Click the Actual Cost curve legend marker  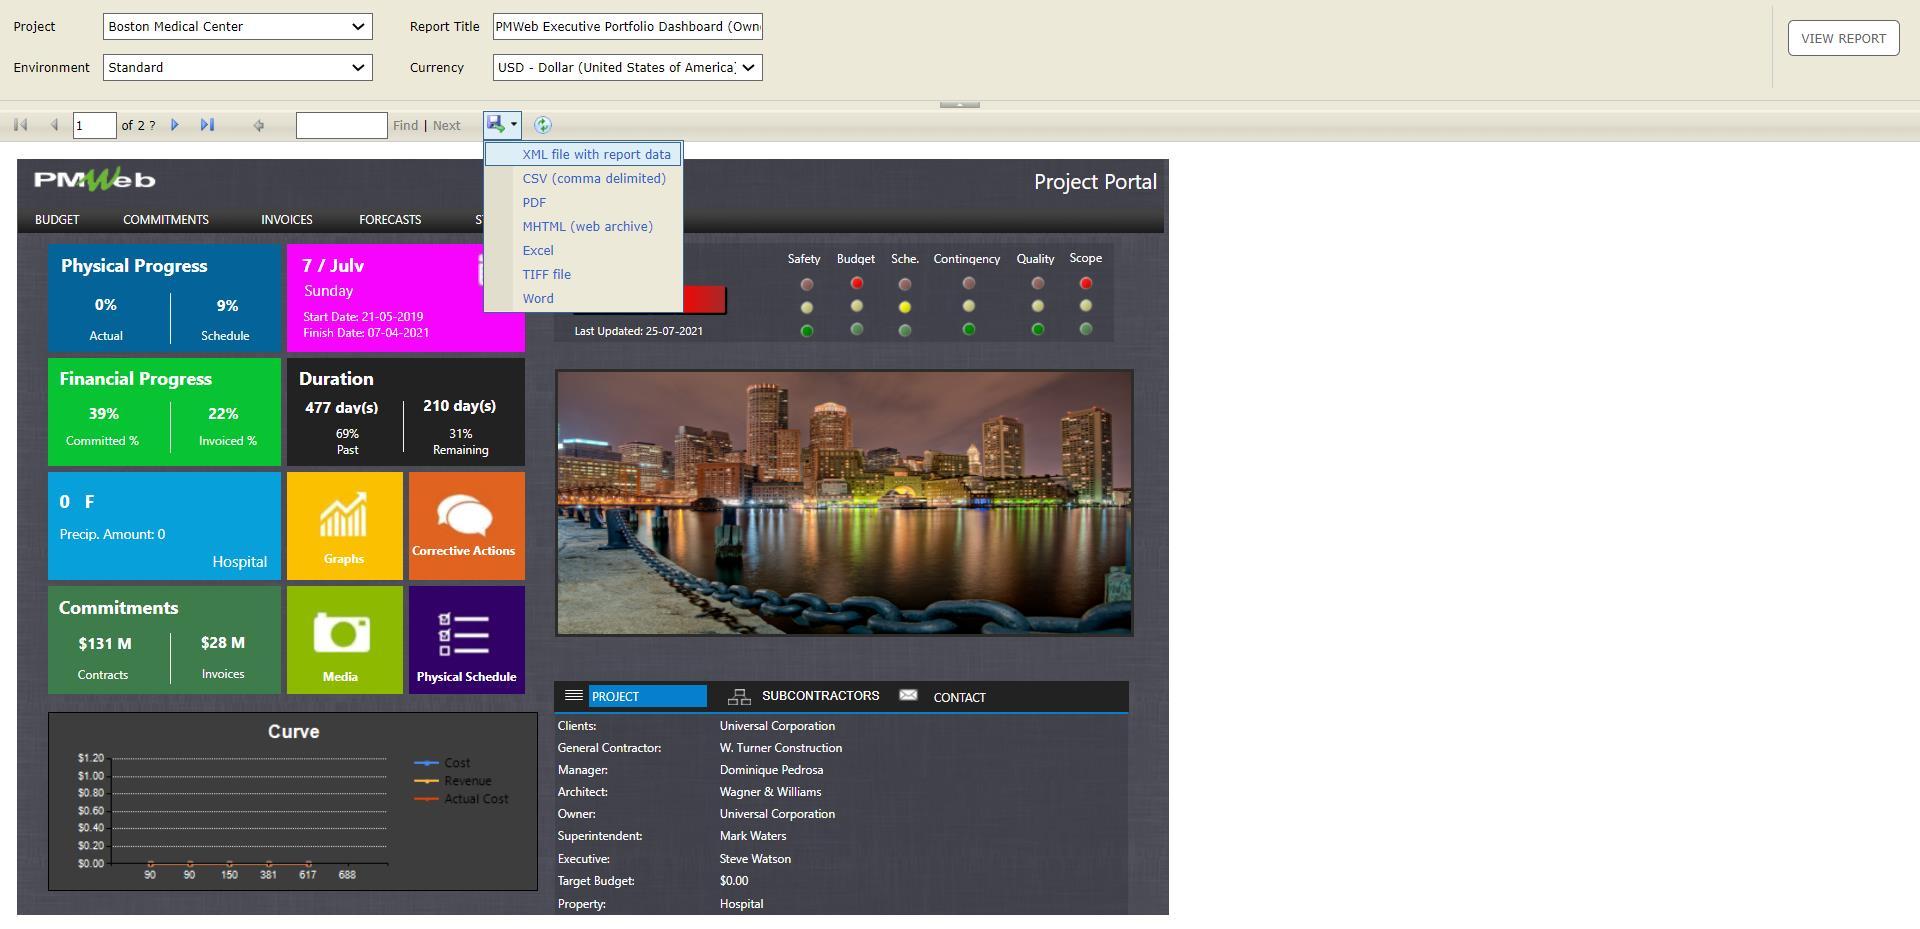pos(425,798)
